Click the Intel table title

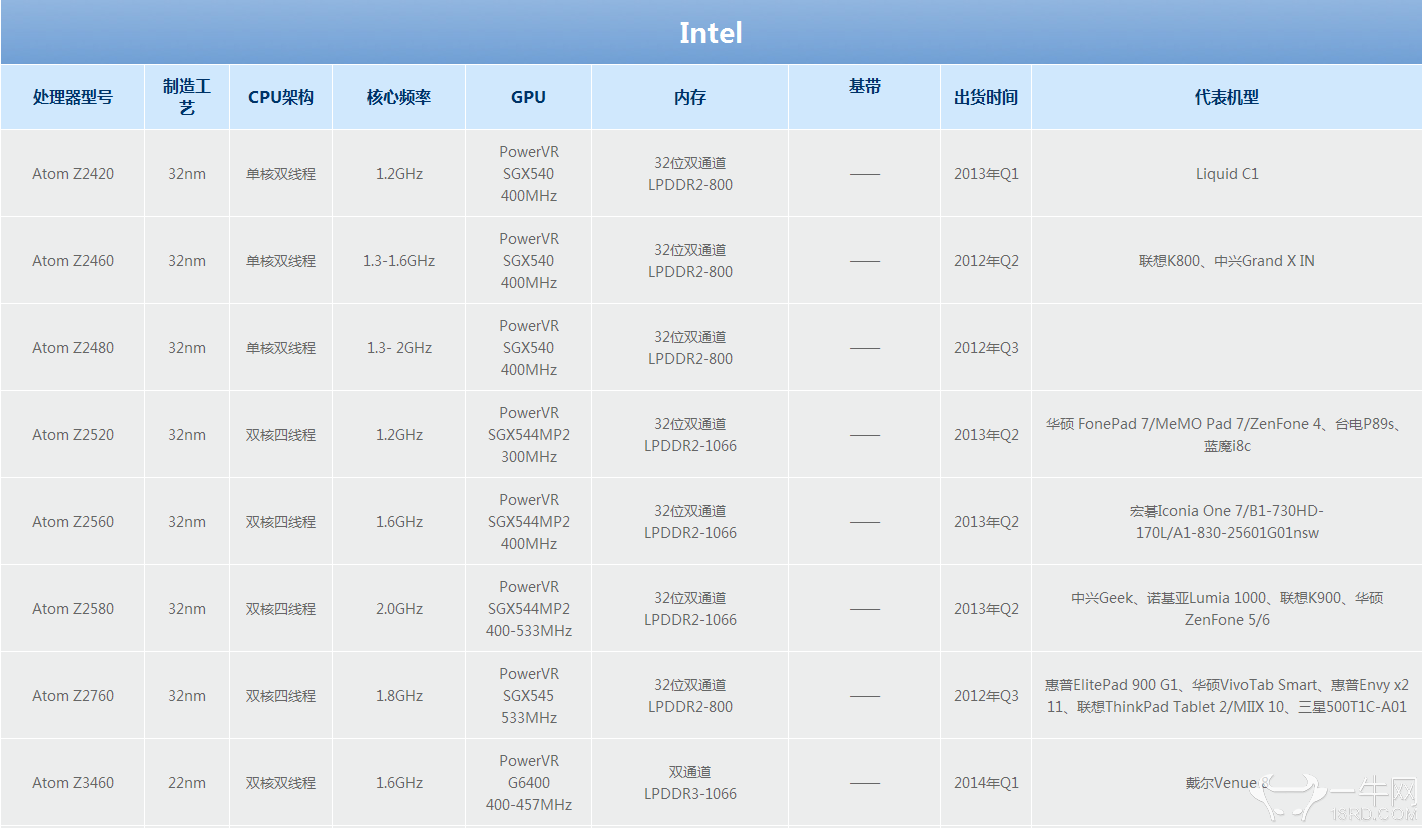click(x=711, y=33)
